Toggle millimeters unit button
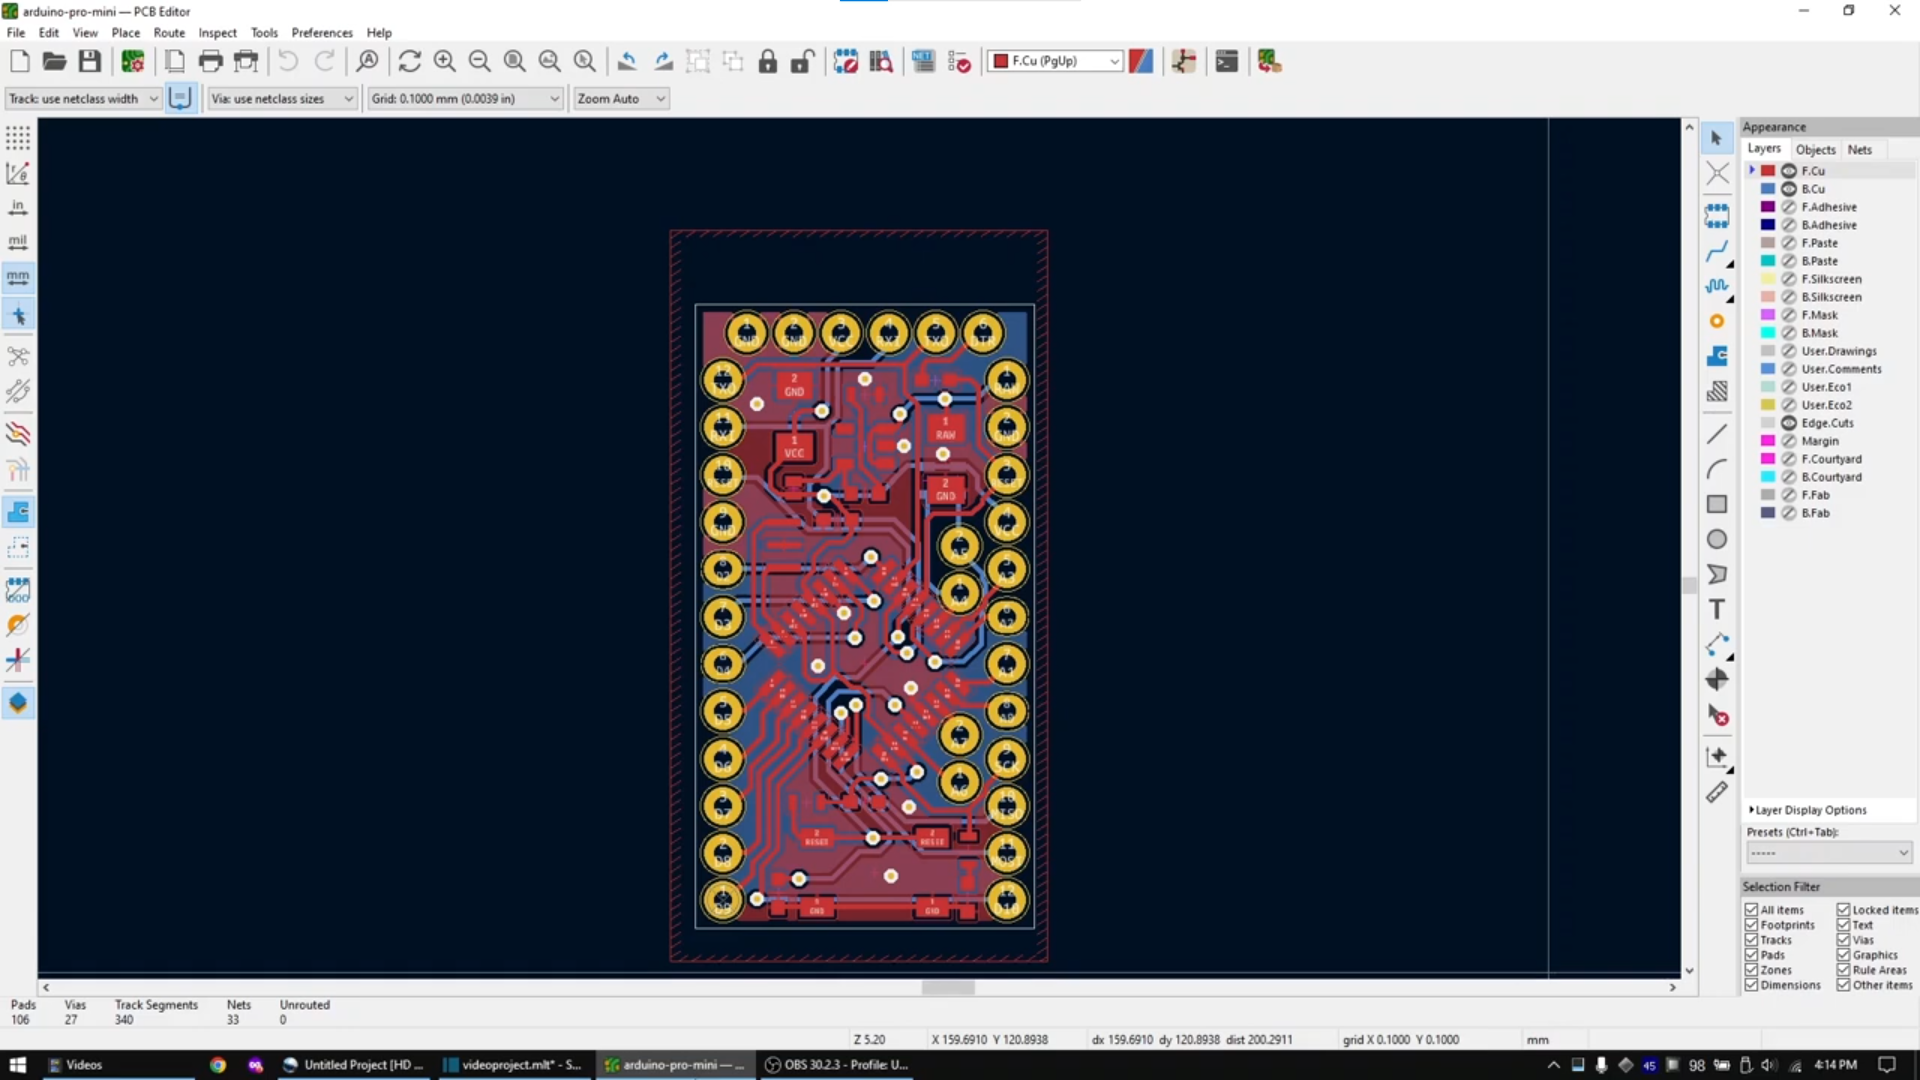 pos(18,277)
